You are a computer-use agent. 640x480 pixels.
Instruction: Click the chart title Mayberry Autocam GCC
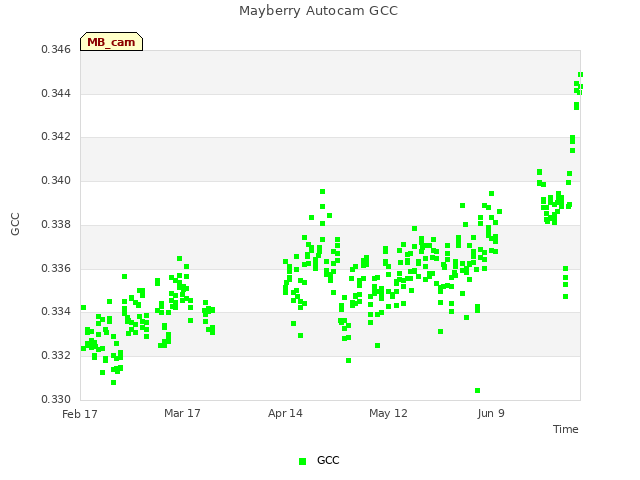point(318,11)
